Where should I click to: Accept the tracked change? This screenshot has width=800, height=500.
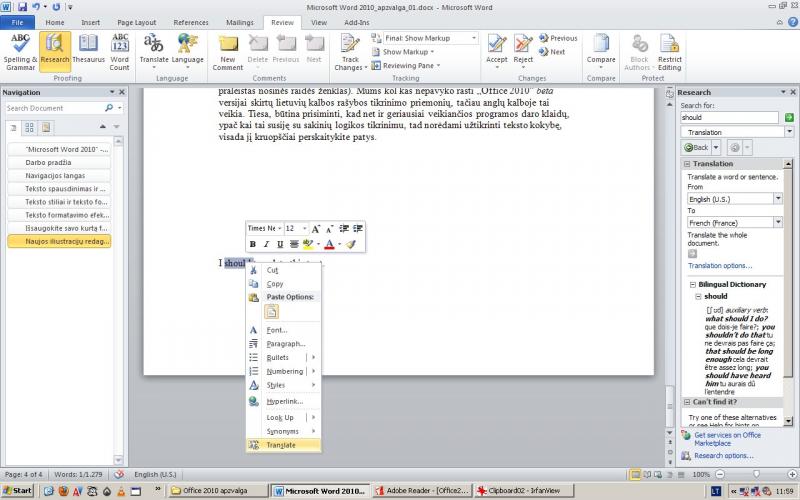coord(496,52)
